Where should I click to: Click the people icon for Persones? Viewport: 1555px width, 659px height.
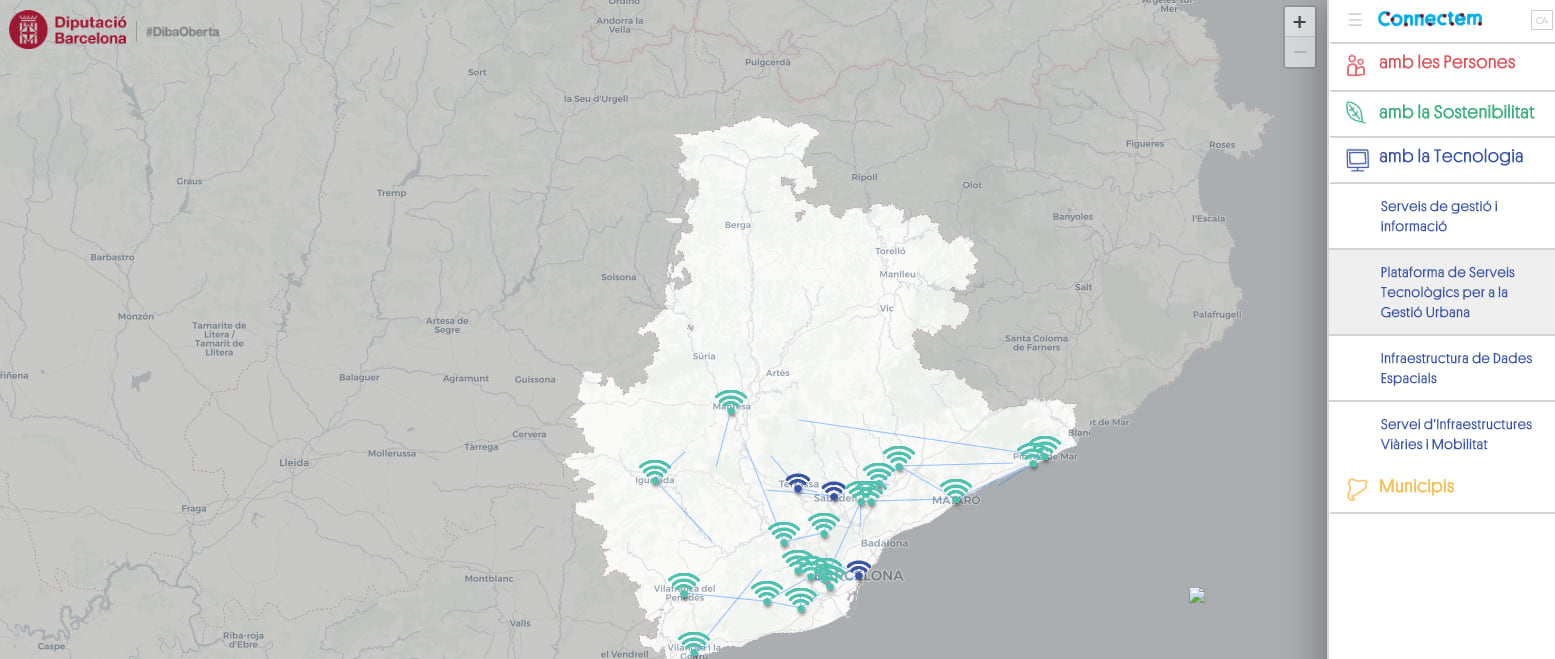point(1356,66)
